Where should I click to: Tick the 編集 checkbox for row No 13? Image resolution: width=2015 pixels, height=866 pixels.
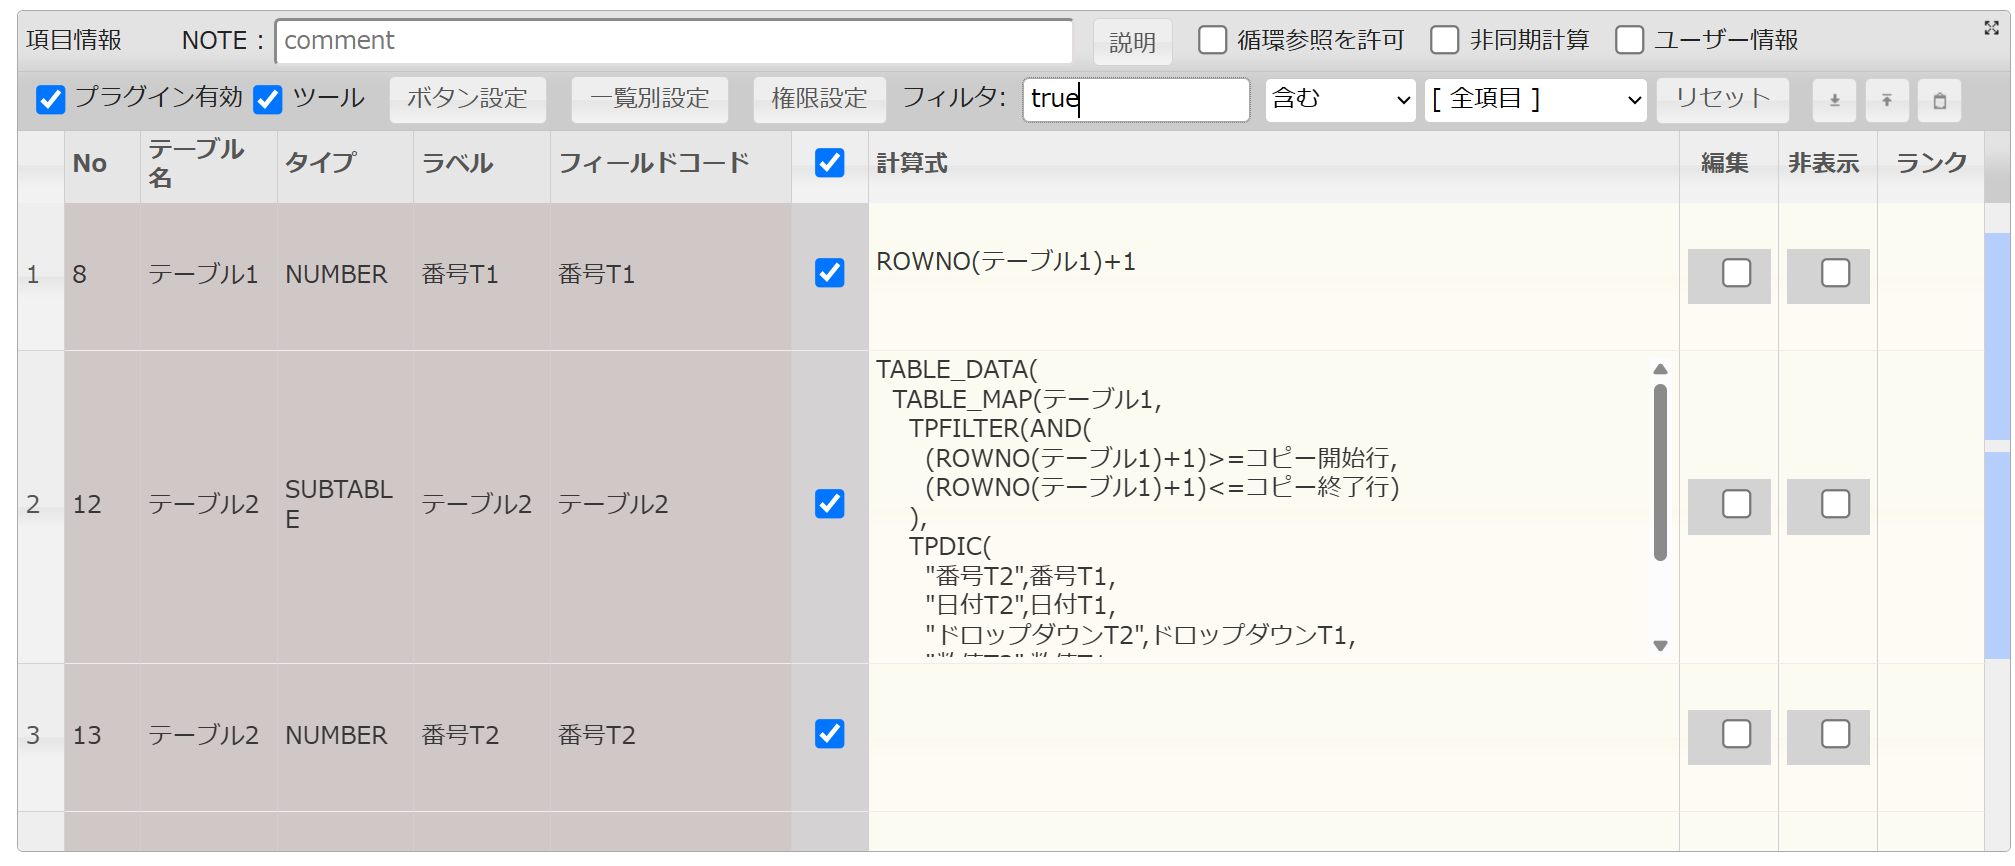click(x=1736, y=734)
